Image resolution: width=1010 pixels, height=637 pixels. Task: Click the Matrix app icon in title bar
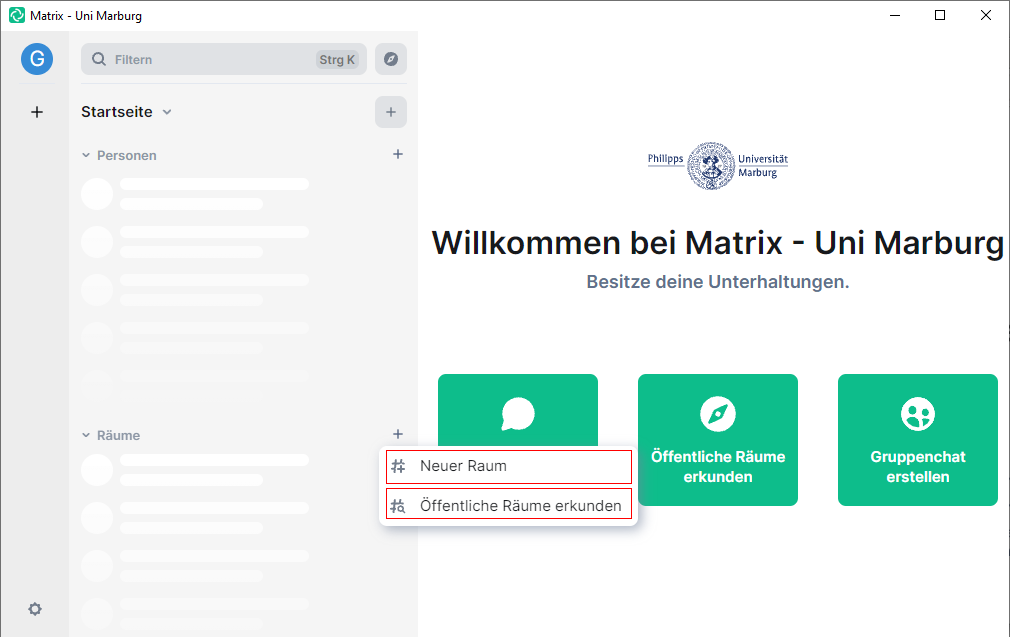tap(17, 15)
